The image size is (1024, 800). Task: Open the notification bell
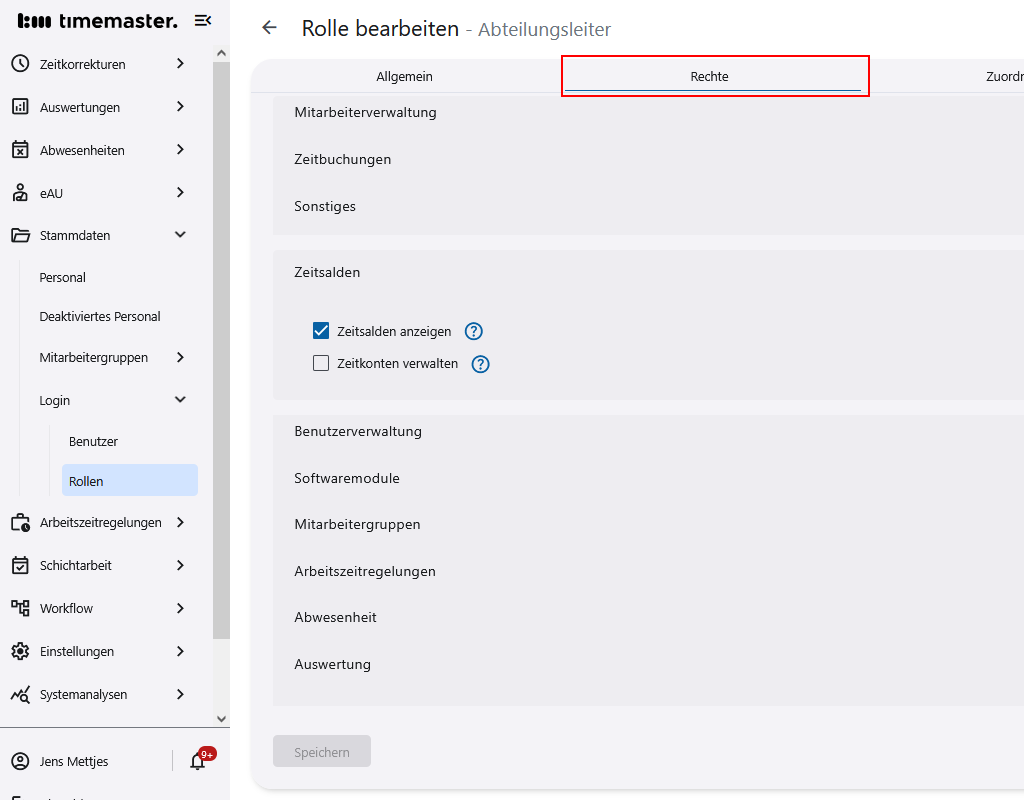[198, 761]
